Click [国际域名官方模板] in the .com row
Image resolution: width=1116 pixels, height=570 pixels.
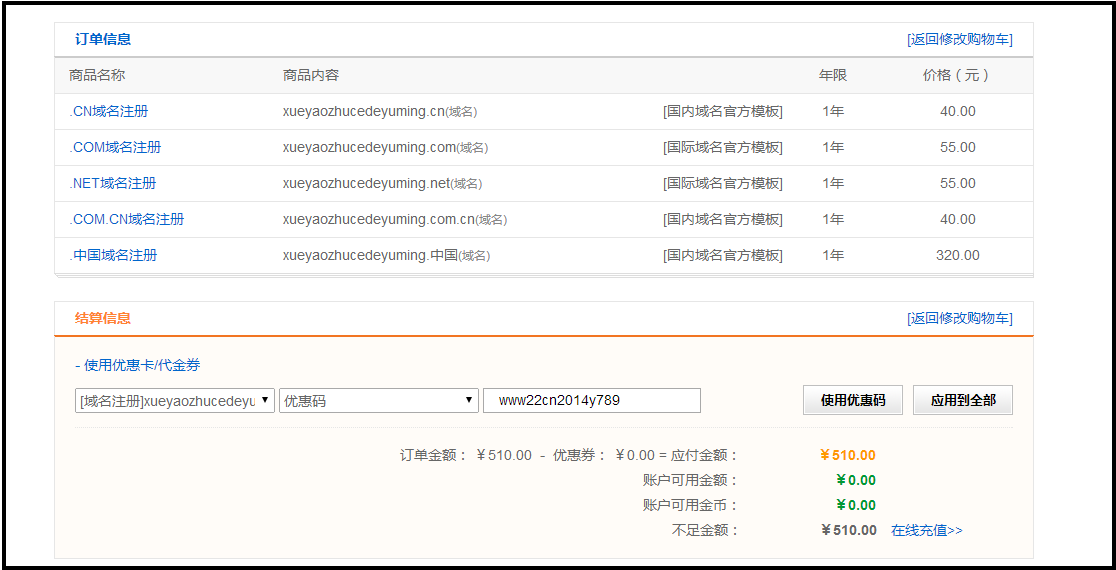(x=722, y=147)
